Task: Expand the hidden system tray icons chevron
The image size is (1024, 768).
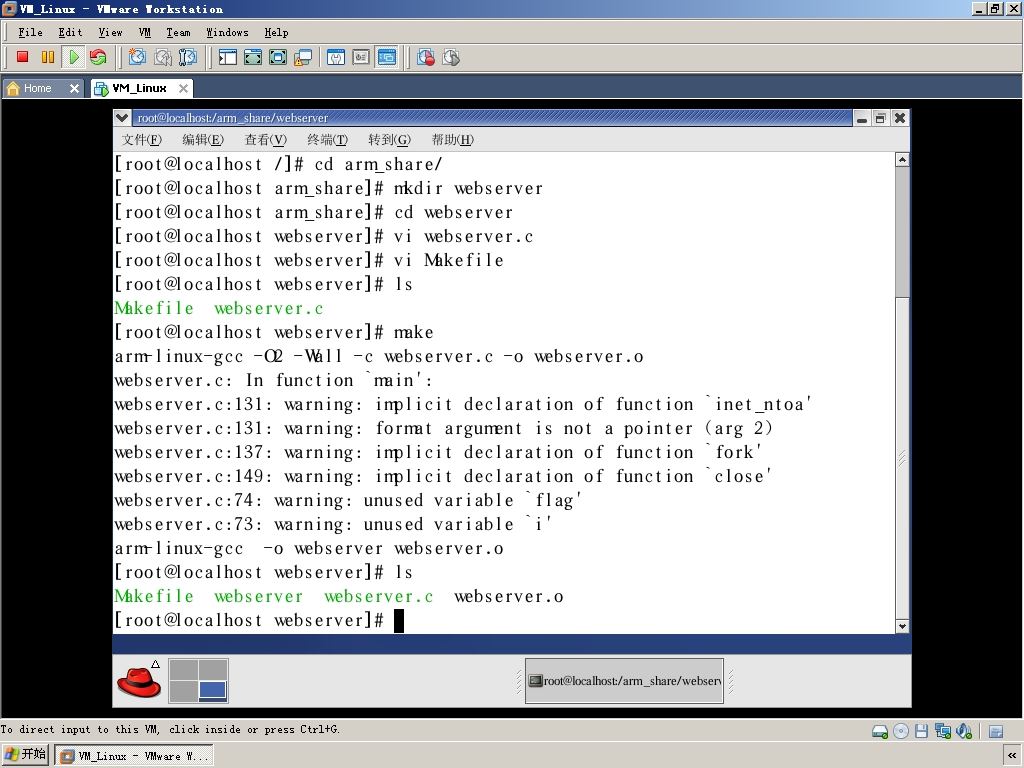Action: 1012,756
